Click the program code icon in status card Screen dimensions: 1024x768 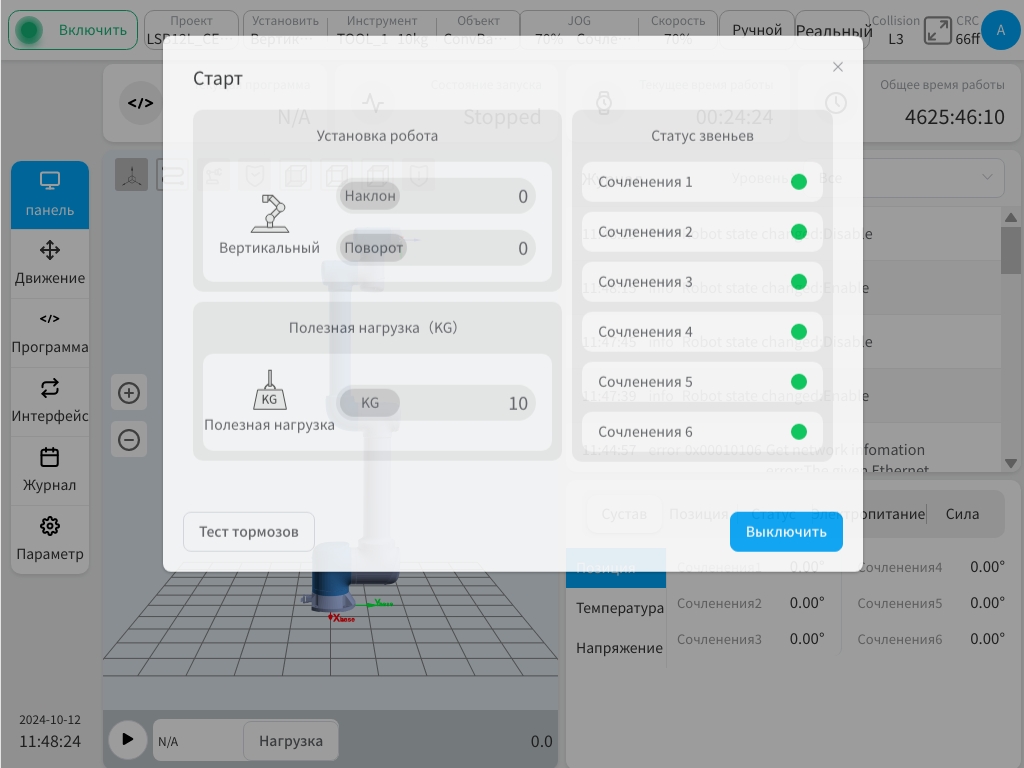coord(140,103)
